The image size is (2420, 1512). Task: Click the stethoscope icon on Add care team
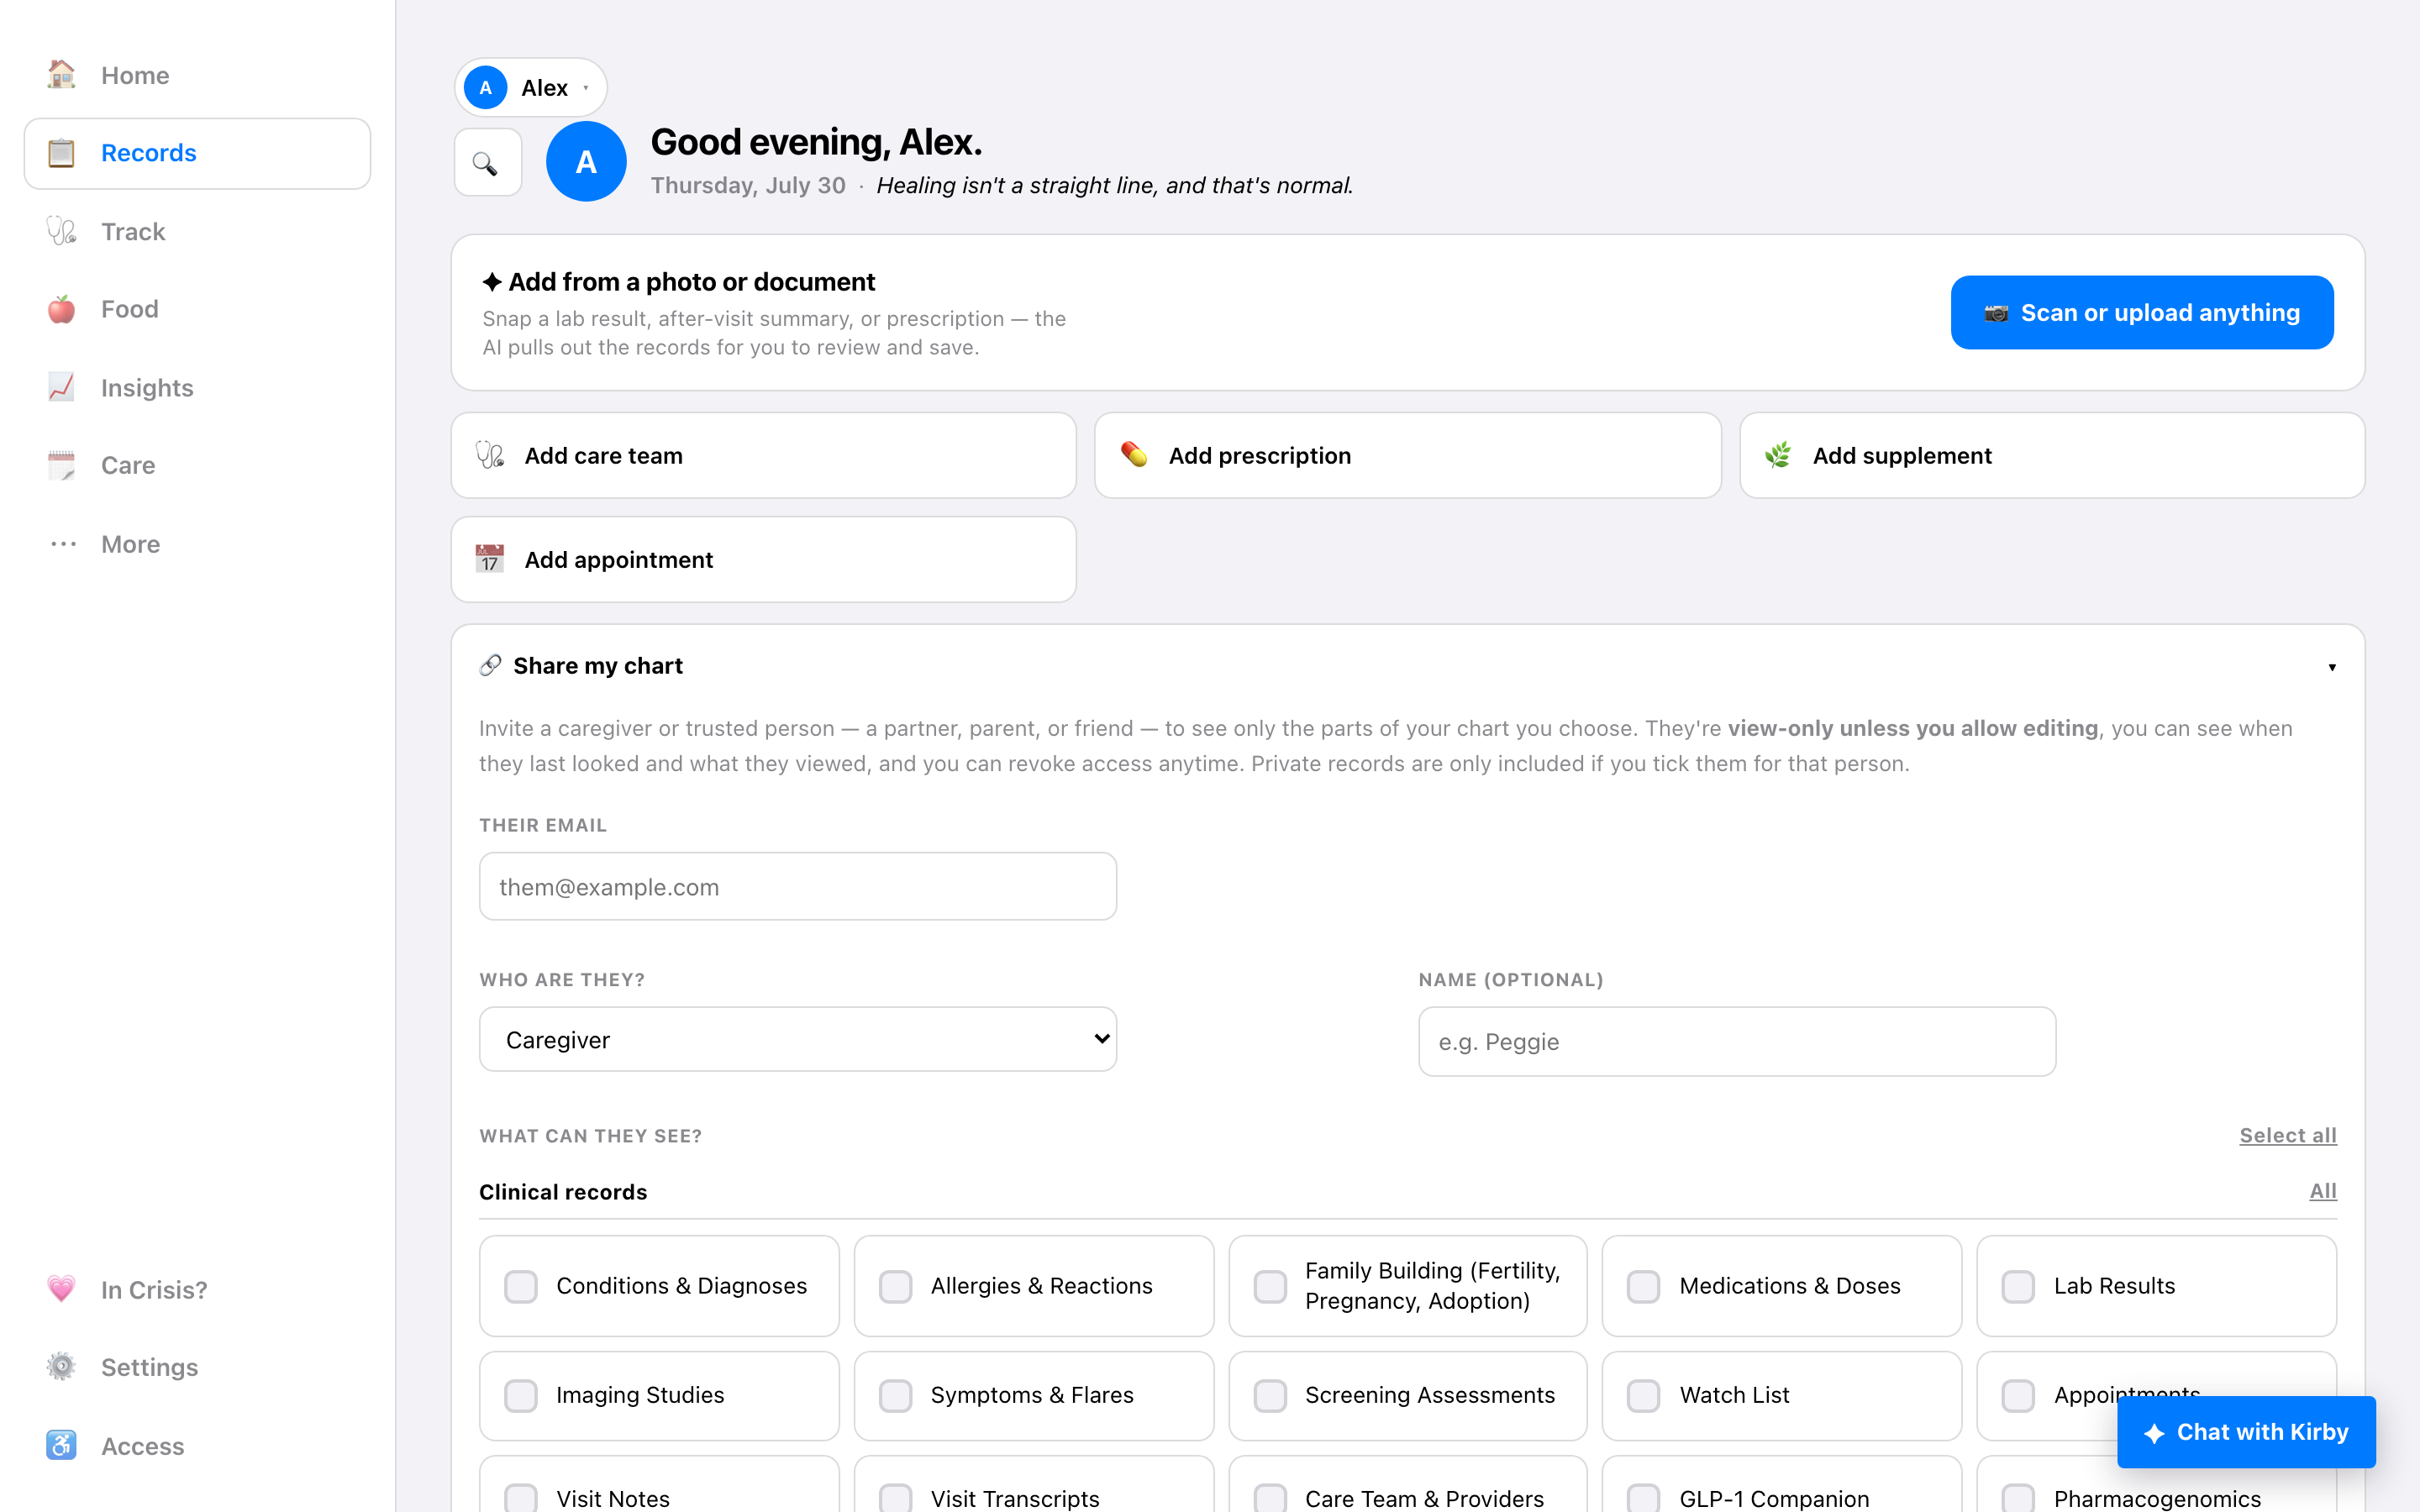[489, 455]
